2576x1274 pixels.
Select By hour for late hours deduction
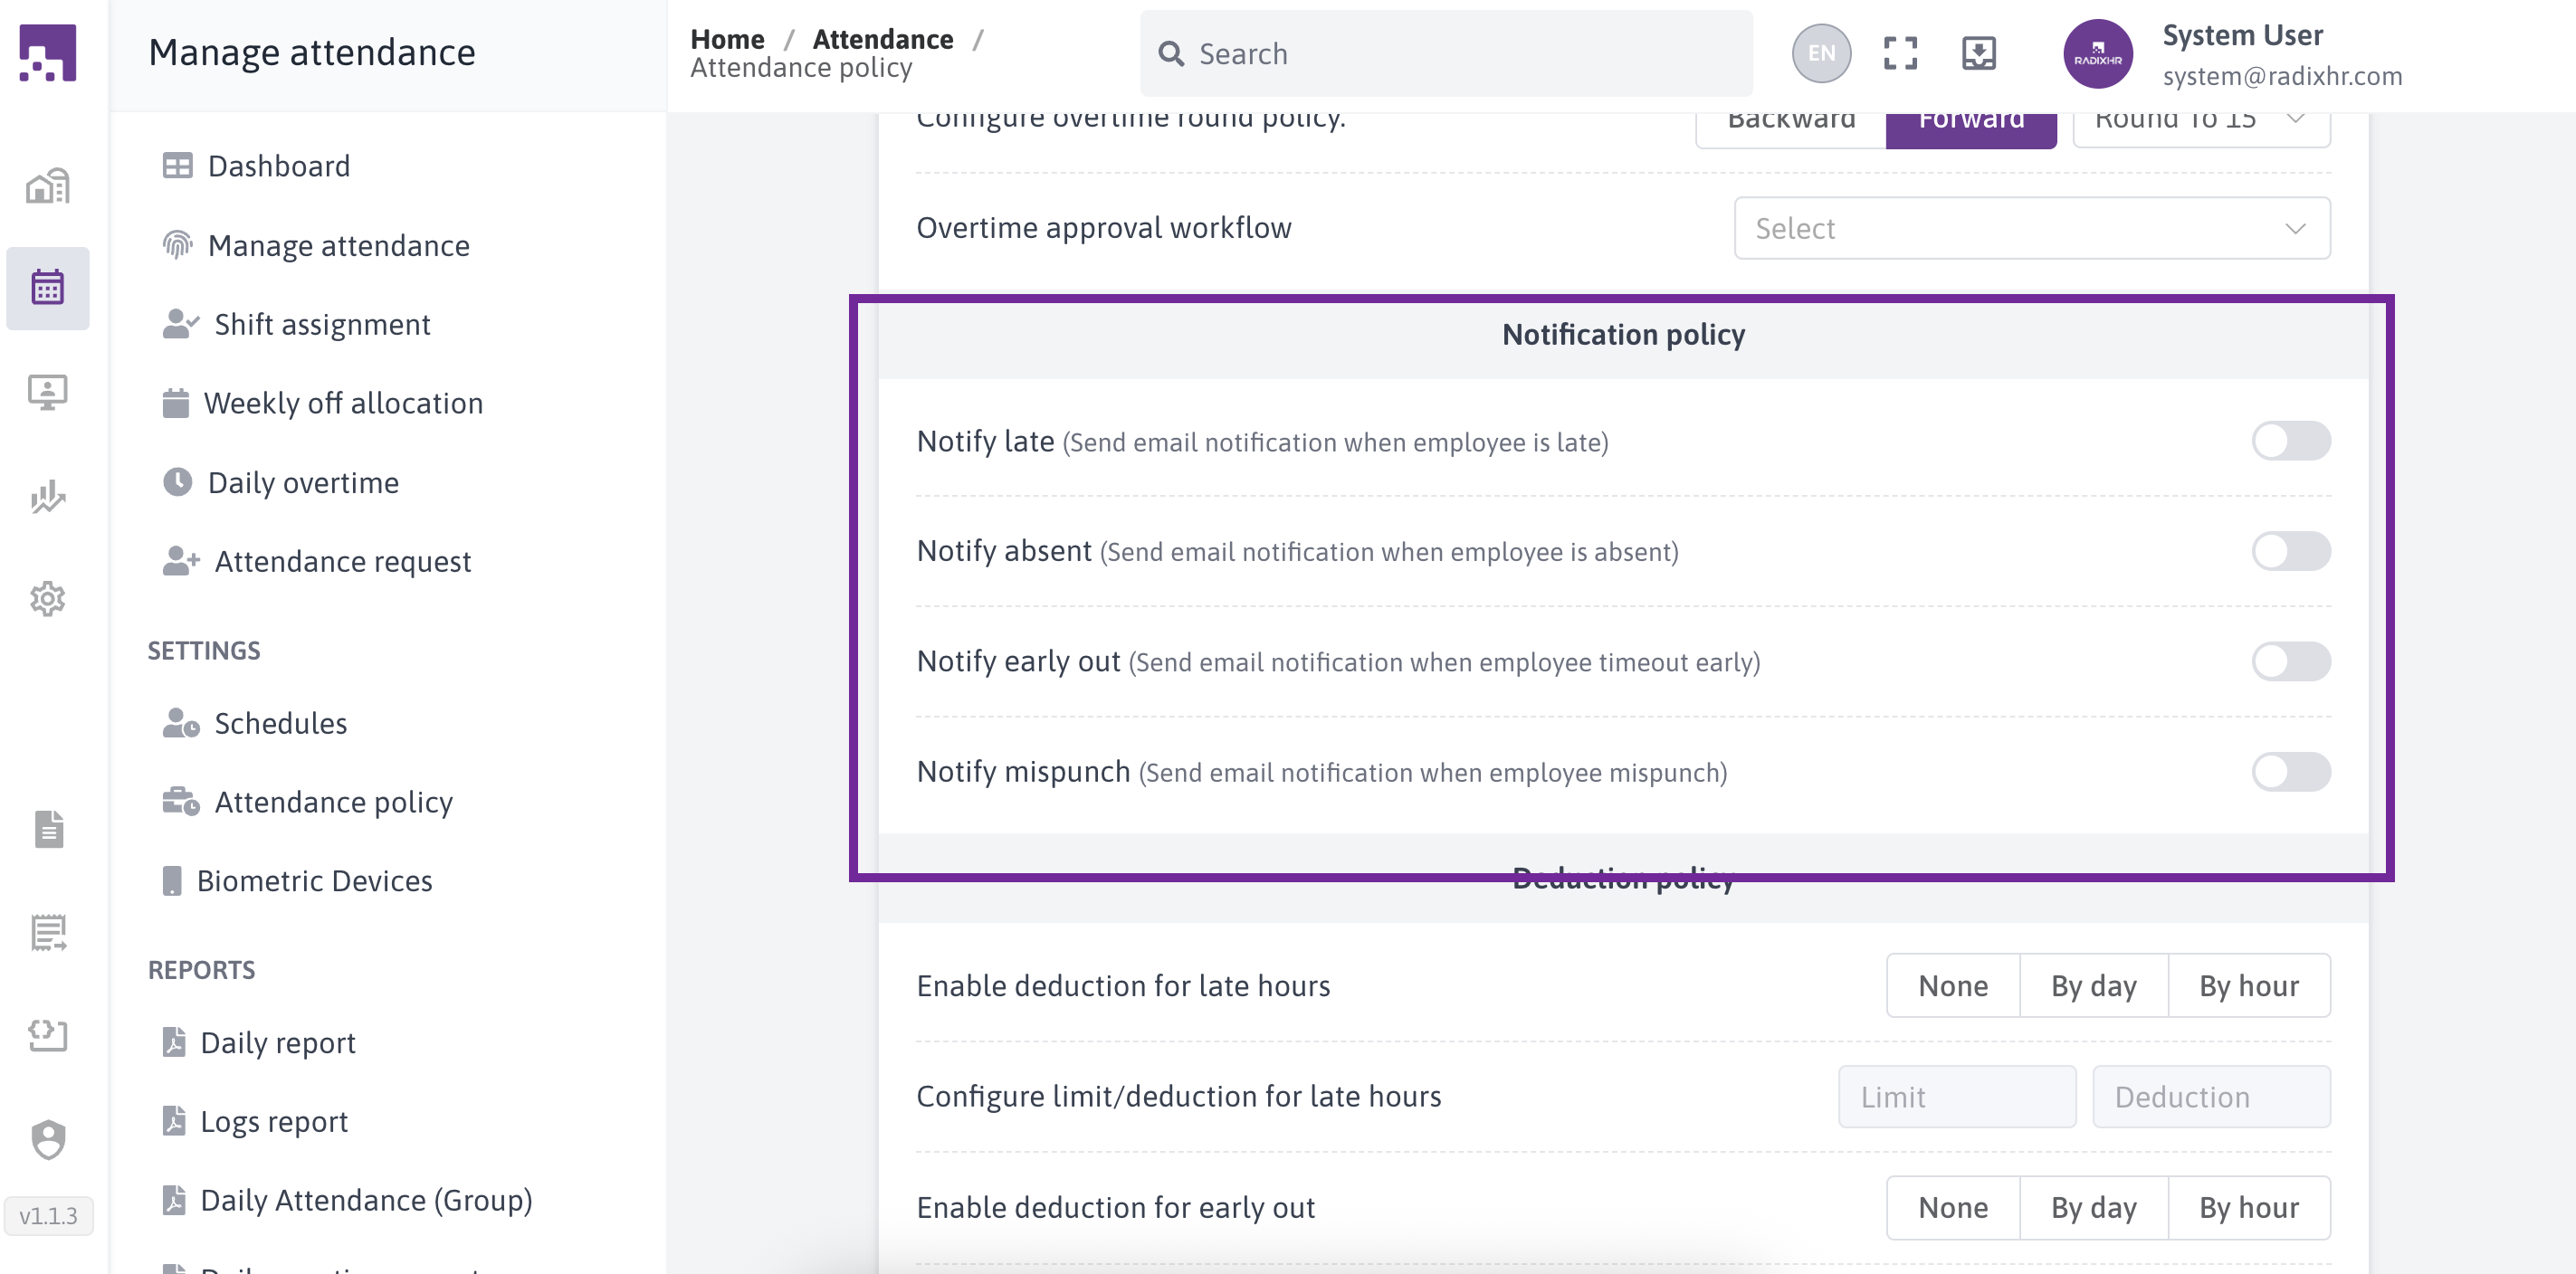coord(2248,986)
